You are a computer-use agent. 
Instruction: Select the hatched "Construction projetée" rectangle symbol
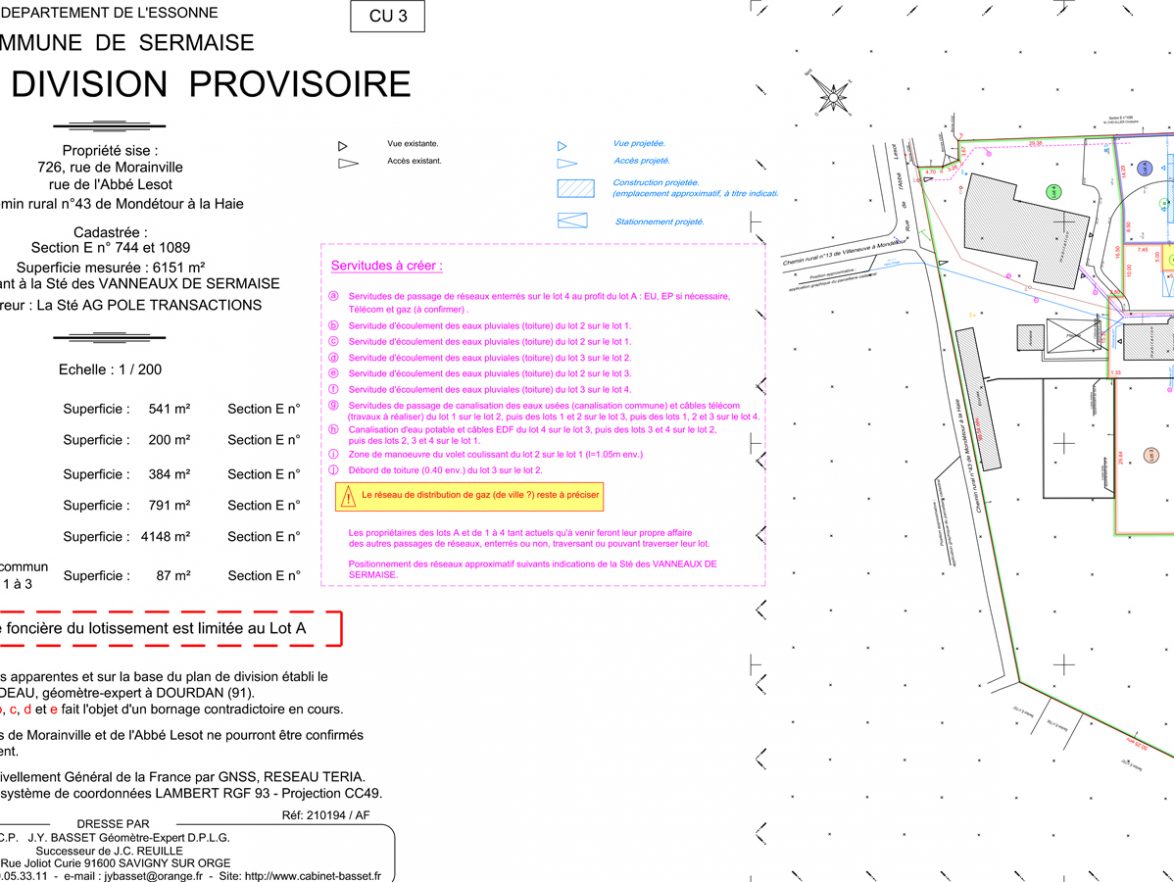(576, 189)
